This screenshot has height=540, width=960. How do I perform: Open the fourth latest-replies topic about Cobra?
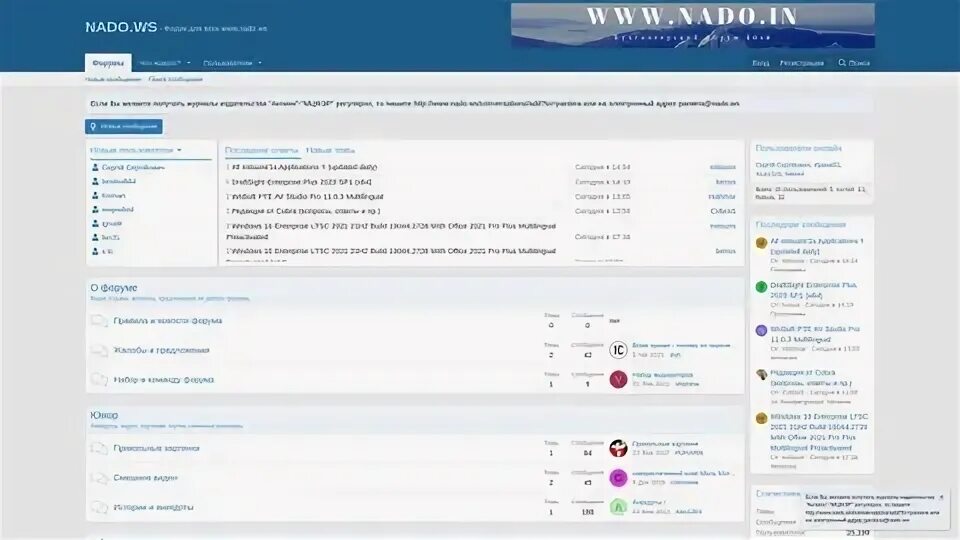coord(306,211)
